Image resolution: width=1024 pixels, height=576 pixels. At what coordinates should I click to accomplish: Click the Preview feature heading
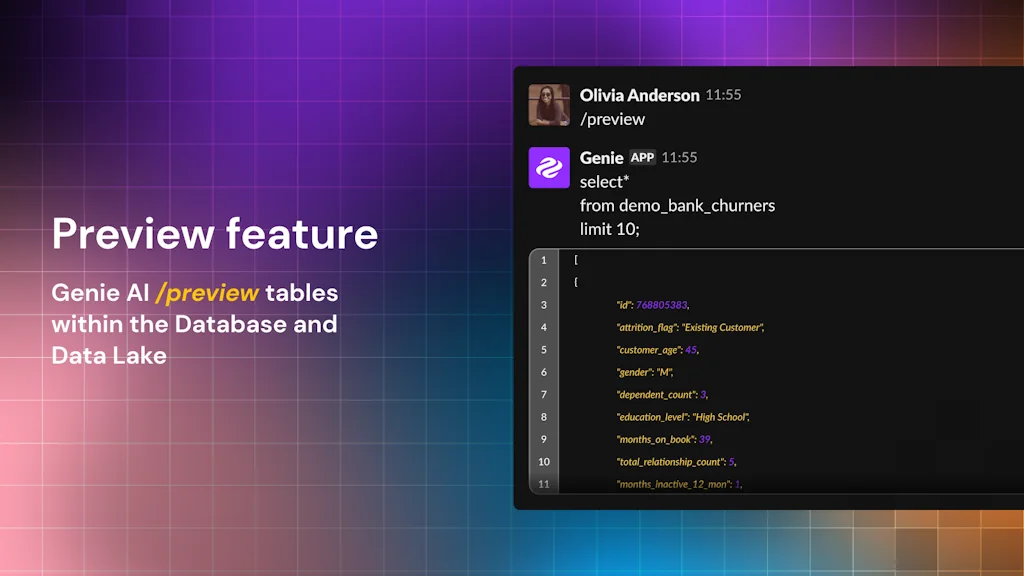(214, 233)
